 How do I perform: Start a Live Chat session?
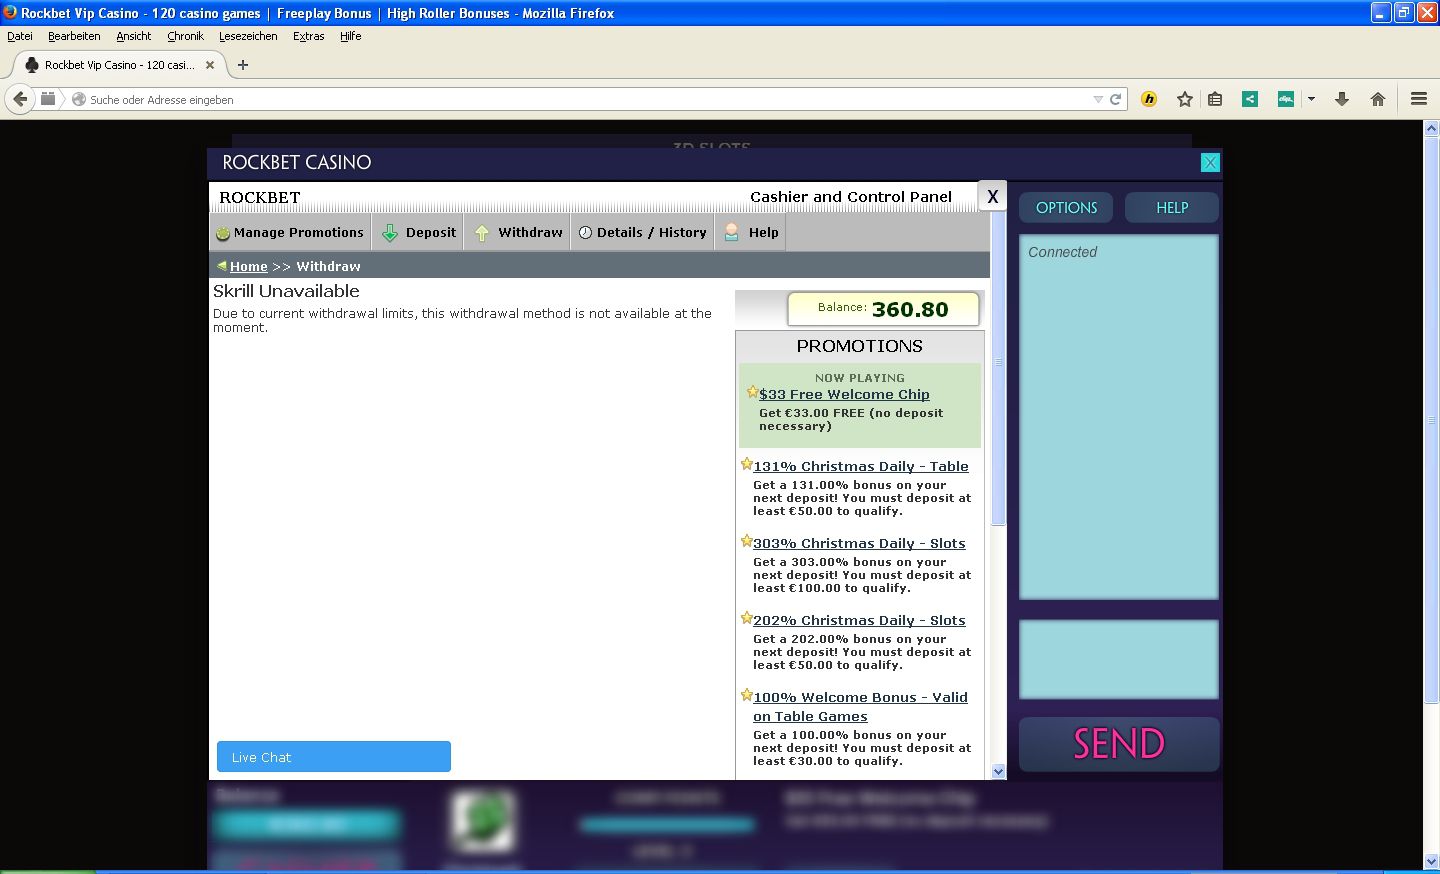pos(334,757)
